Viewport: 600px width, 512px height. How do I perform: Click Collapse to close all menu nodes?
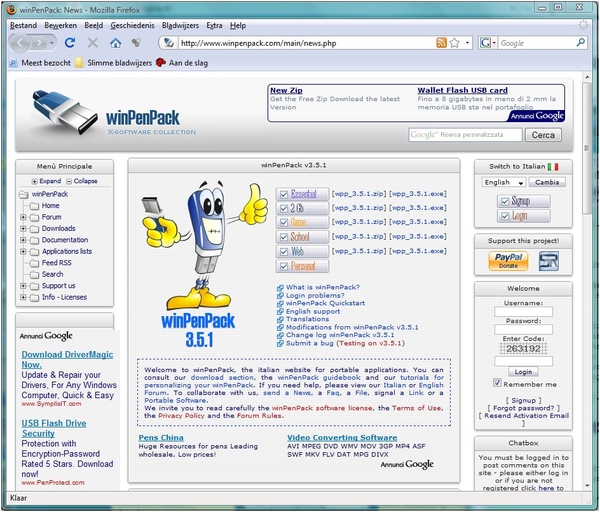click(82, 181)
